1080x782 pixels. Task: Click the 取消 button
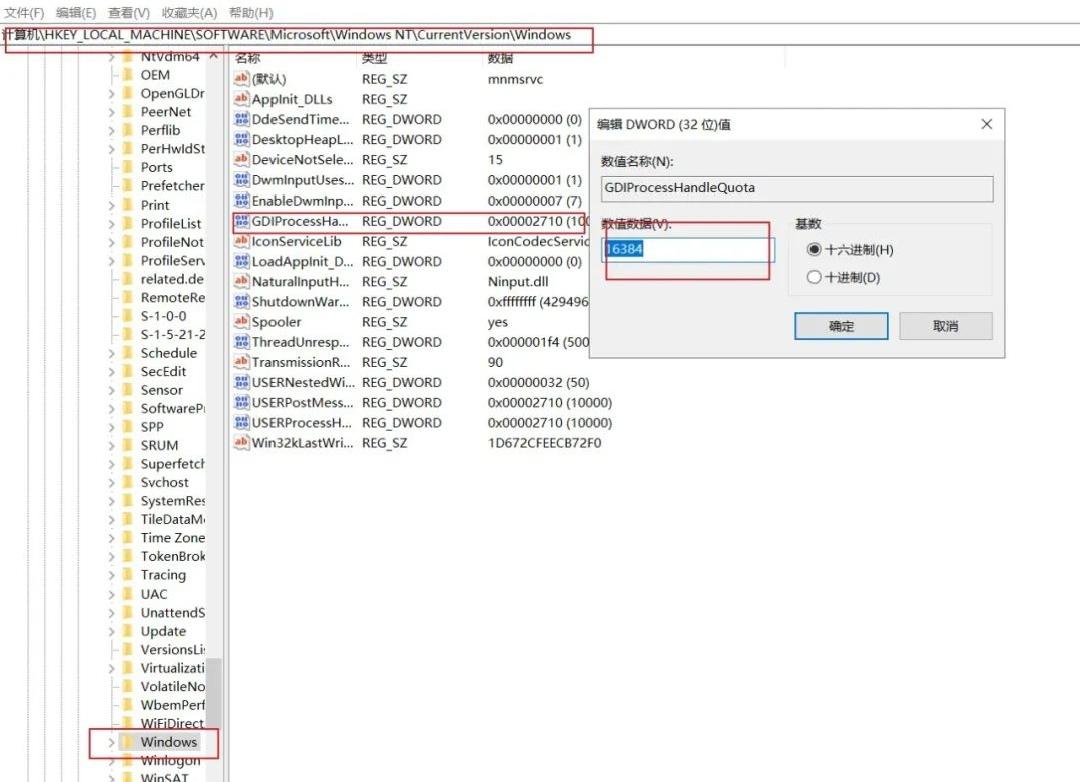click(946, 326)
